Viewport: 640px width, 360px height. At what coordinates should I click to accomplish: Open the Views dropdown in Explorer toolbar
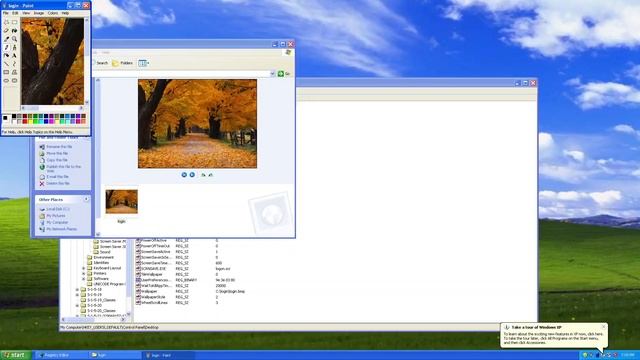144,63
